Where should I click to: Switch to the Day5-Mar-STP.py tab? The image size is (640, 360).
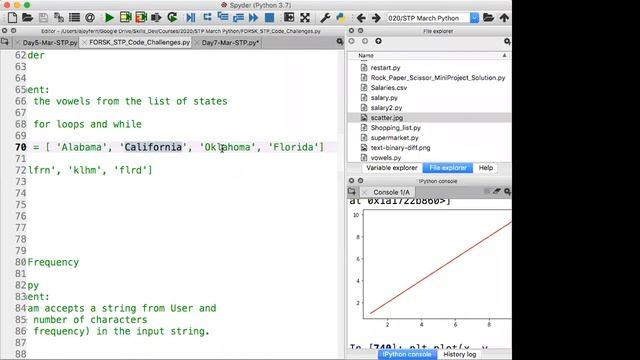tap(50, 42)
